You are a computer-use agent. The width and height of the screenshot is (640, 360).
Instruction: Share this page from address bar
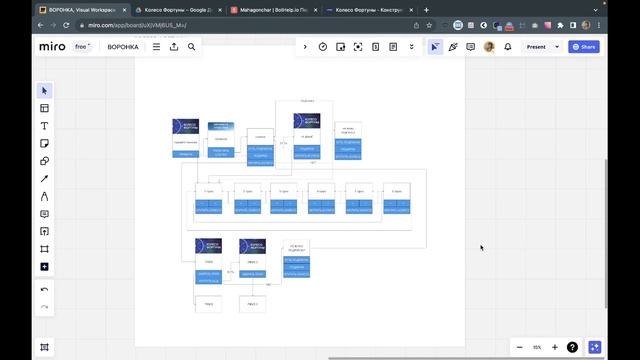tap(416, 25)
